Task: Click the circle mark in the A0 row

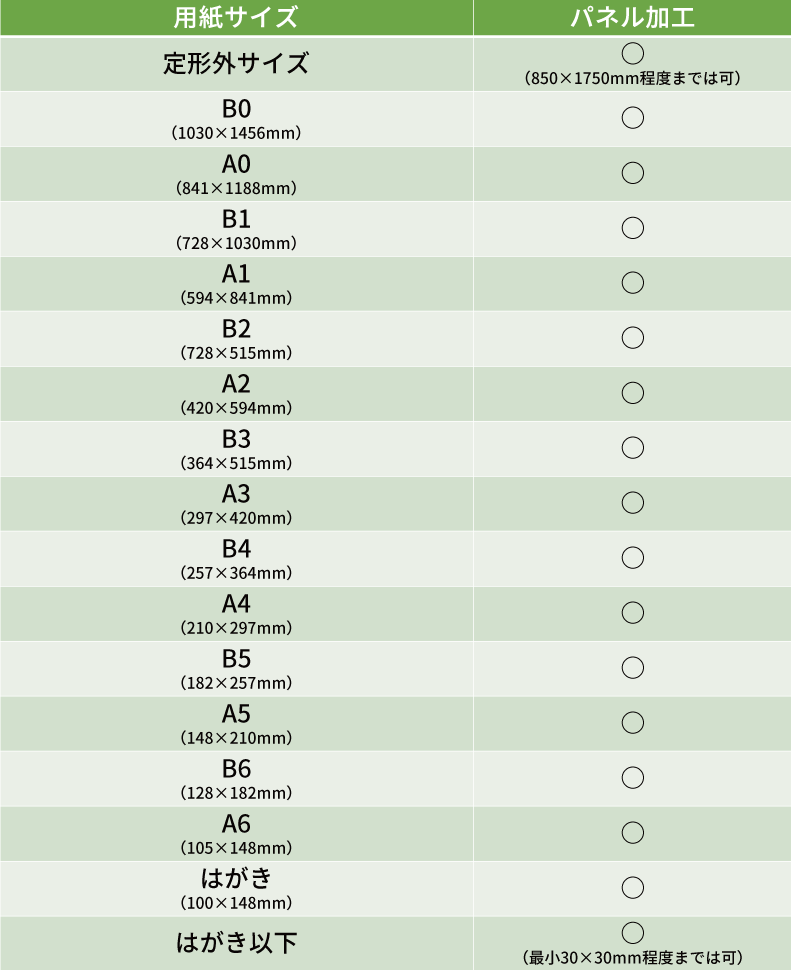Action: coord(632,173)
